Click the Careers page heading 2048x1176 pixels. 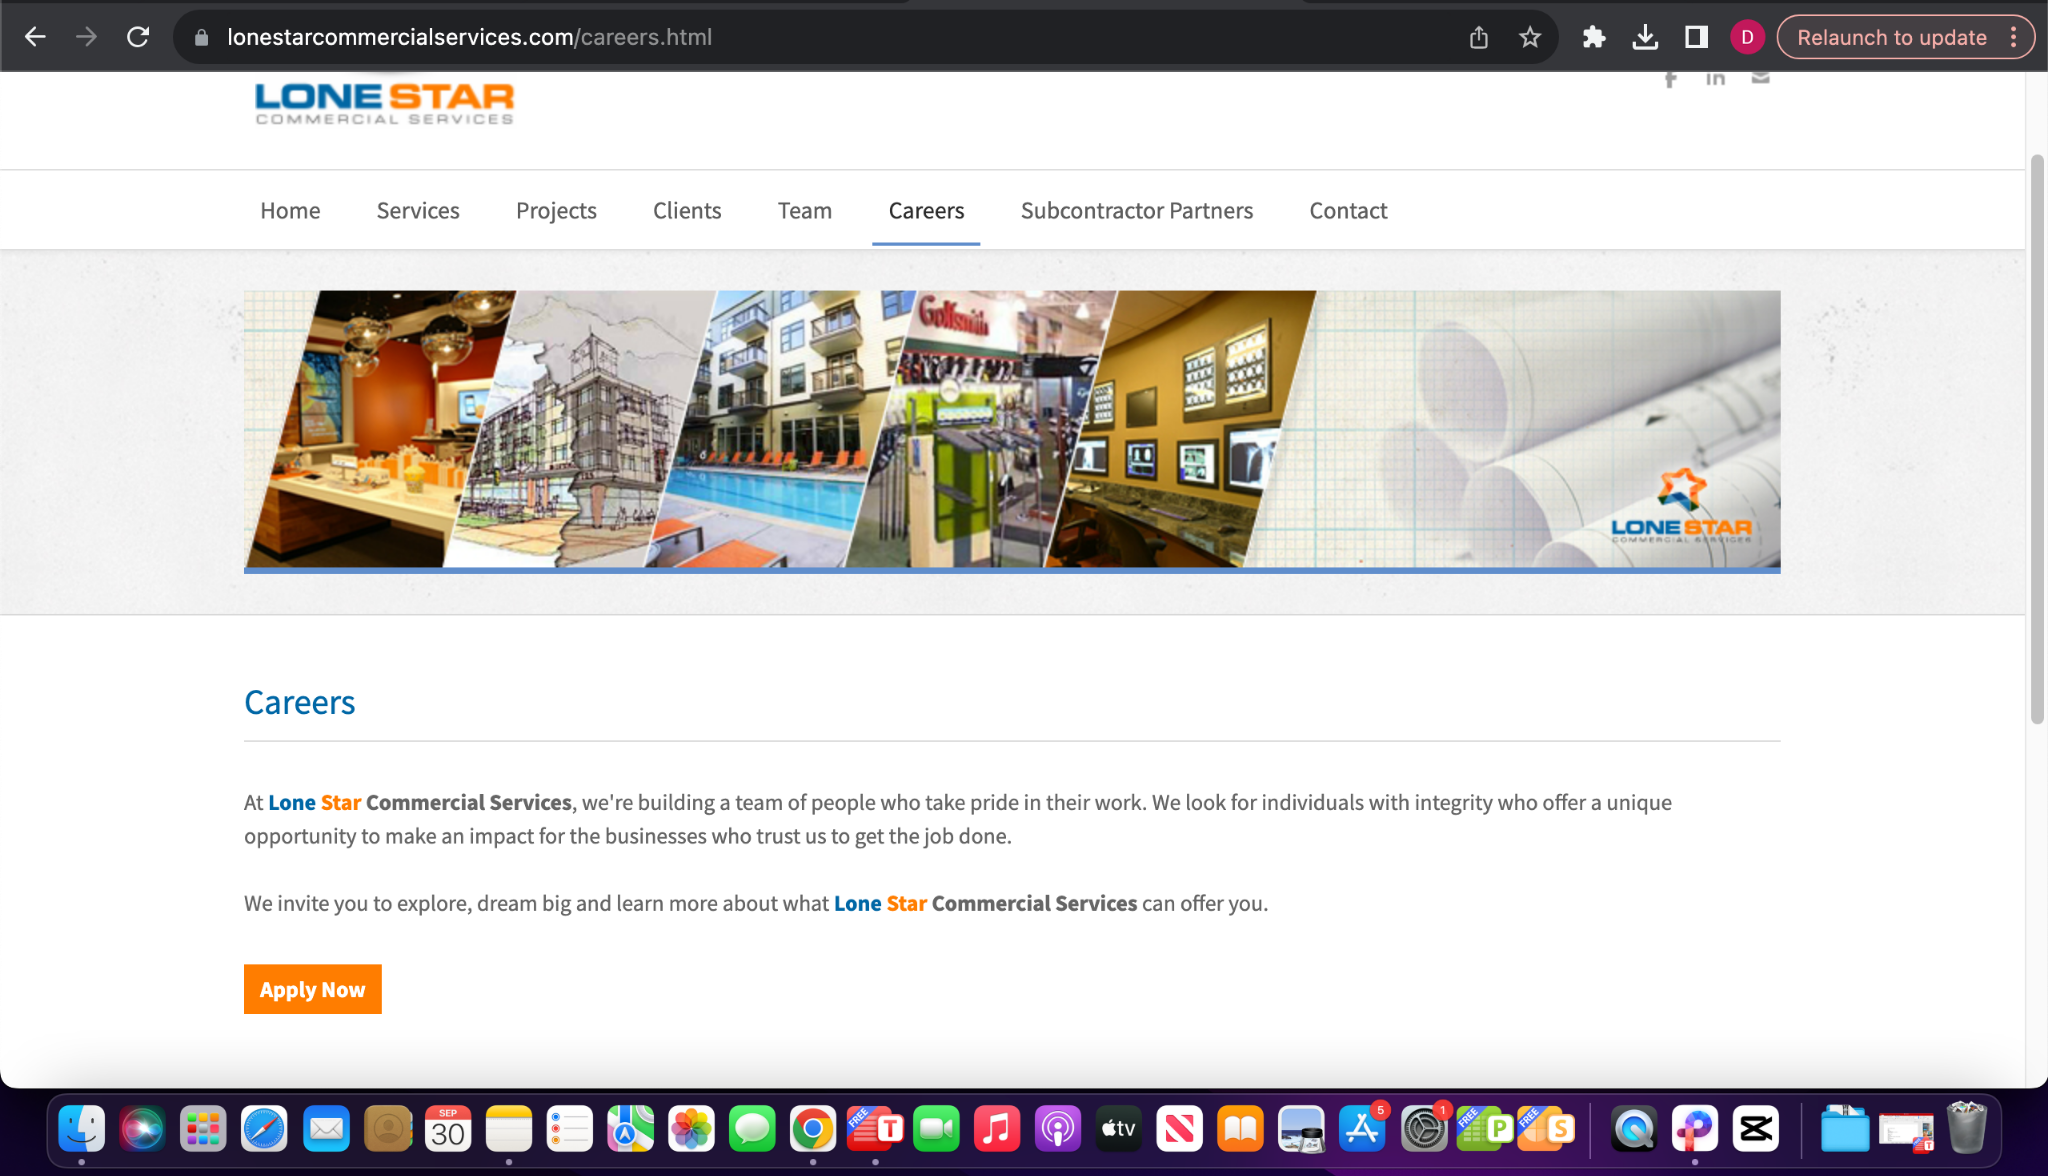[300, 703]
